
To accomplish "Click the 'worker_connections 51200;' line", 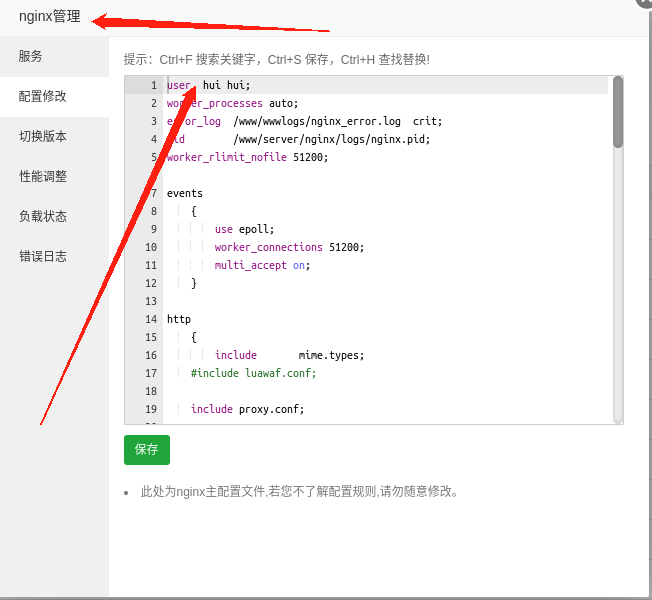I will point(289,247).
